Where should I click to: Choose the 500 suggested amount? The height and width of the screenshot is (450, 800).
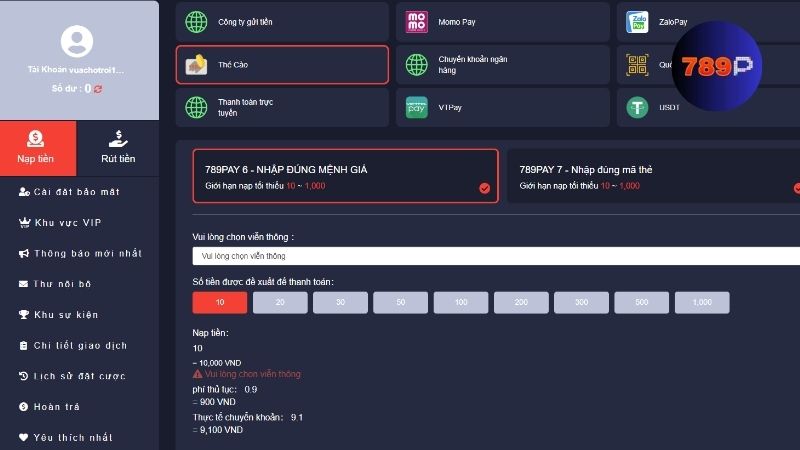[641, 303]
